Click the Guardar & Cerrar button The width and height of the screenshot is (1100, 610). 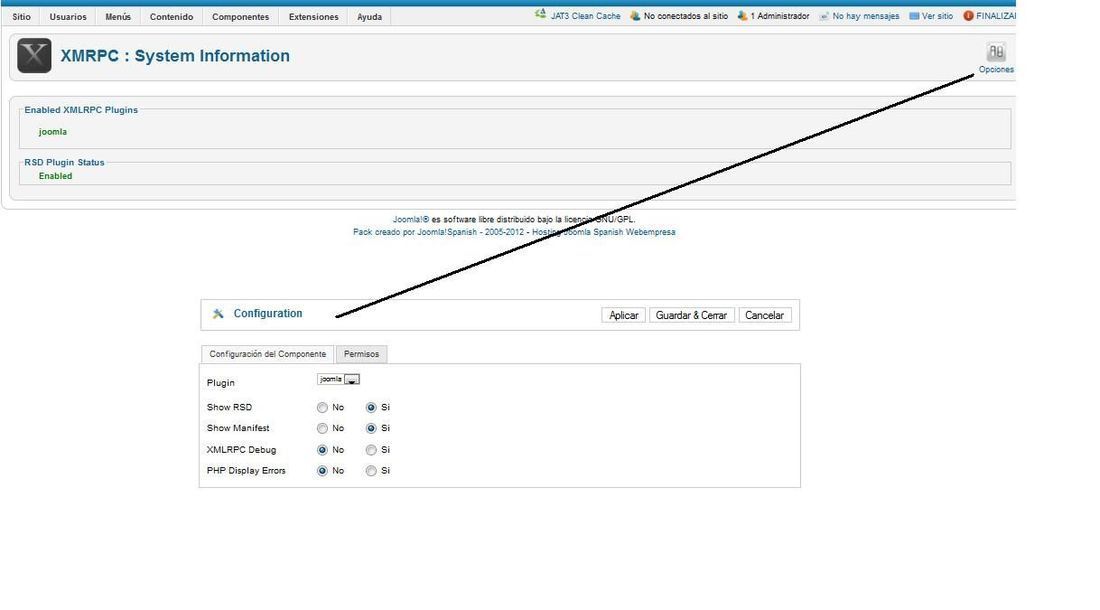[x=691, y=316]
